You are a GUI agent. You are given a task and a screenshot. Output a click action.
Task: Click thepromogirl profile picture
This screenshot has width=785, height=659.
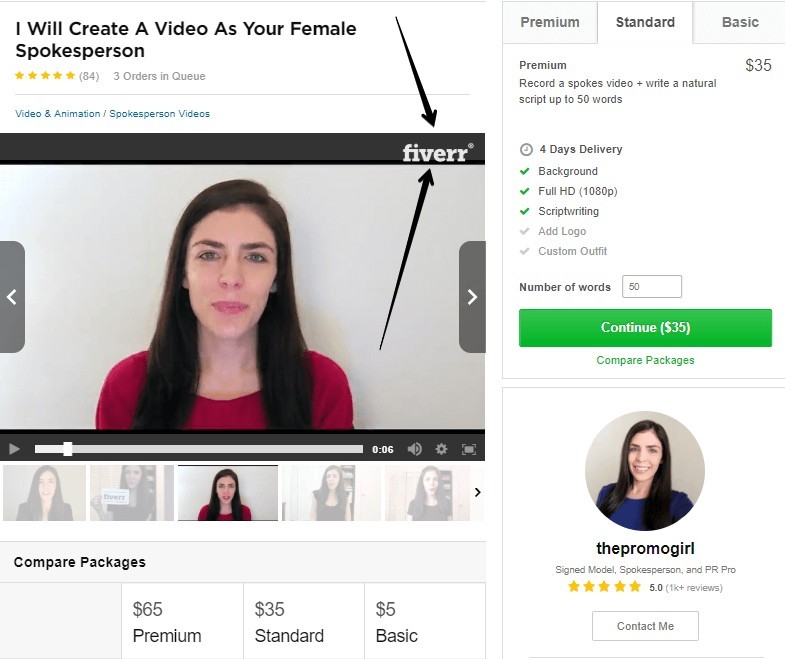645,471
